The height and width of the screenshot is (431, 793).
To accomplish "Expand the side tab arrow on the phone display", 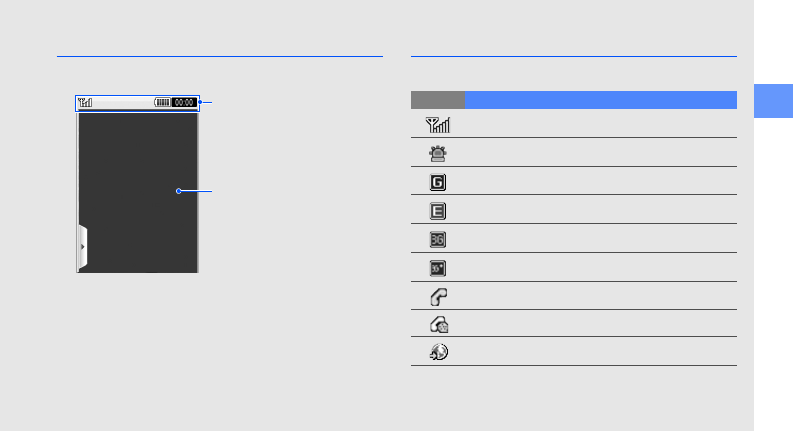I will [82, 246].
